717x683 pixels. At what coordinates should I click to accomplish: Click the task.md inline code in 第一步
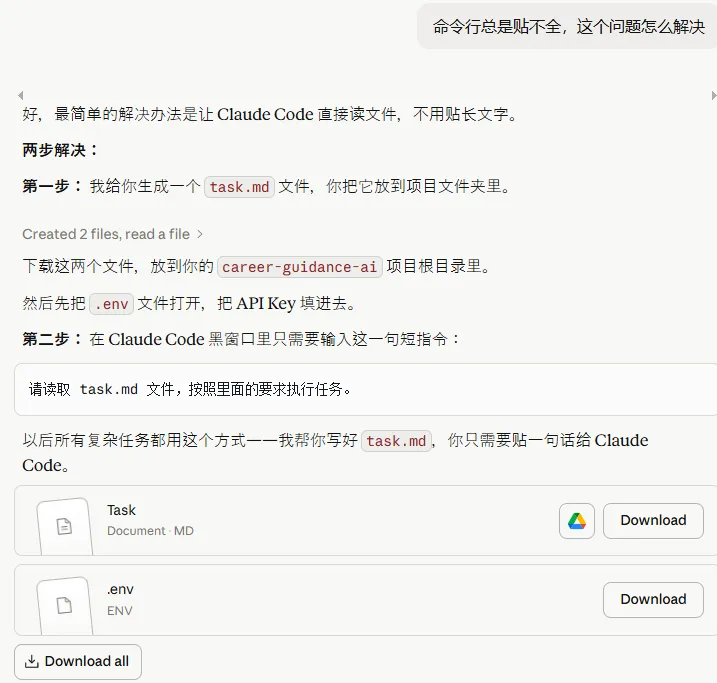point(239,187)
